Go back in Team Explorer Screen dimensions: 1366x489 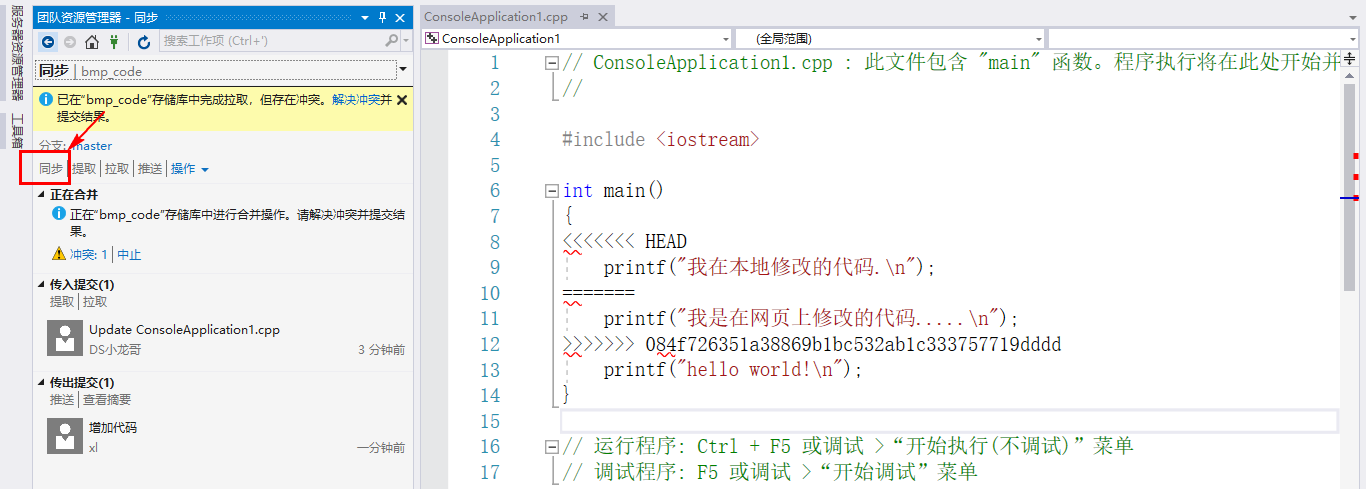[48, 42]
